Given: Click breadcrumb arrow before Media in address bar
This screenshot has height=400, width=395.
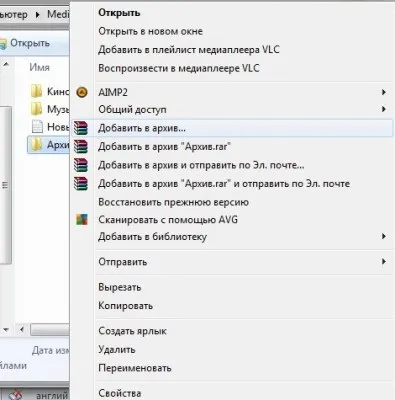Looking at the screenshot, I should click(x=38, y=15).
